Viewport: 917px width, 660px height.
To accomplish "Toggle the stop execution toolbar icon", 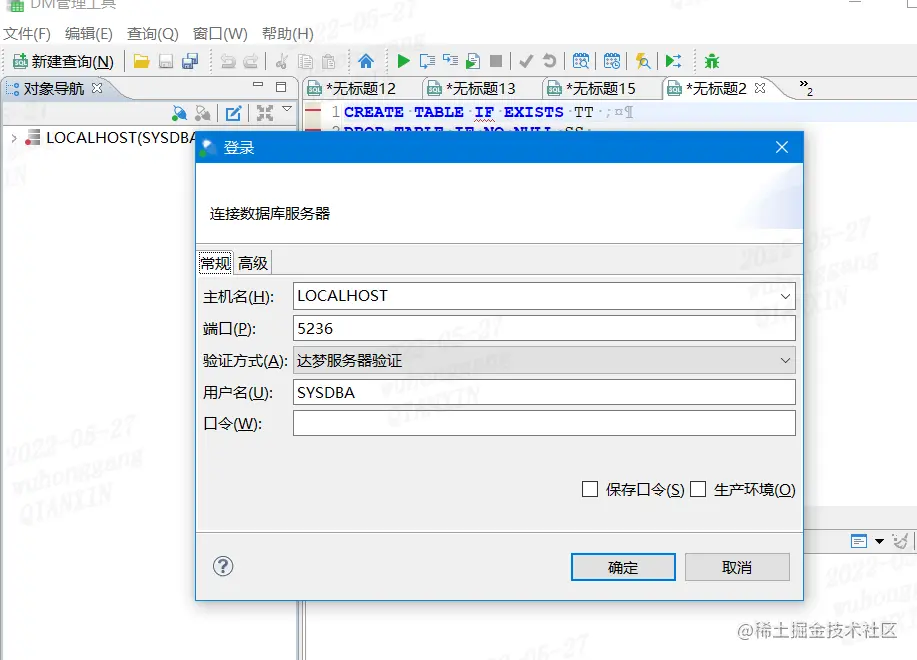I will (x=496, y=61).
